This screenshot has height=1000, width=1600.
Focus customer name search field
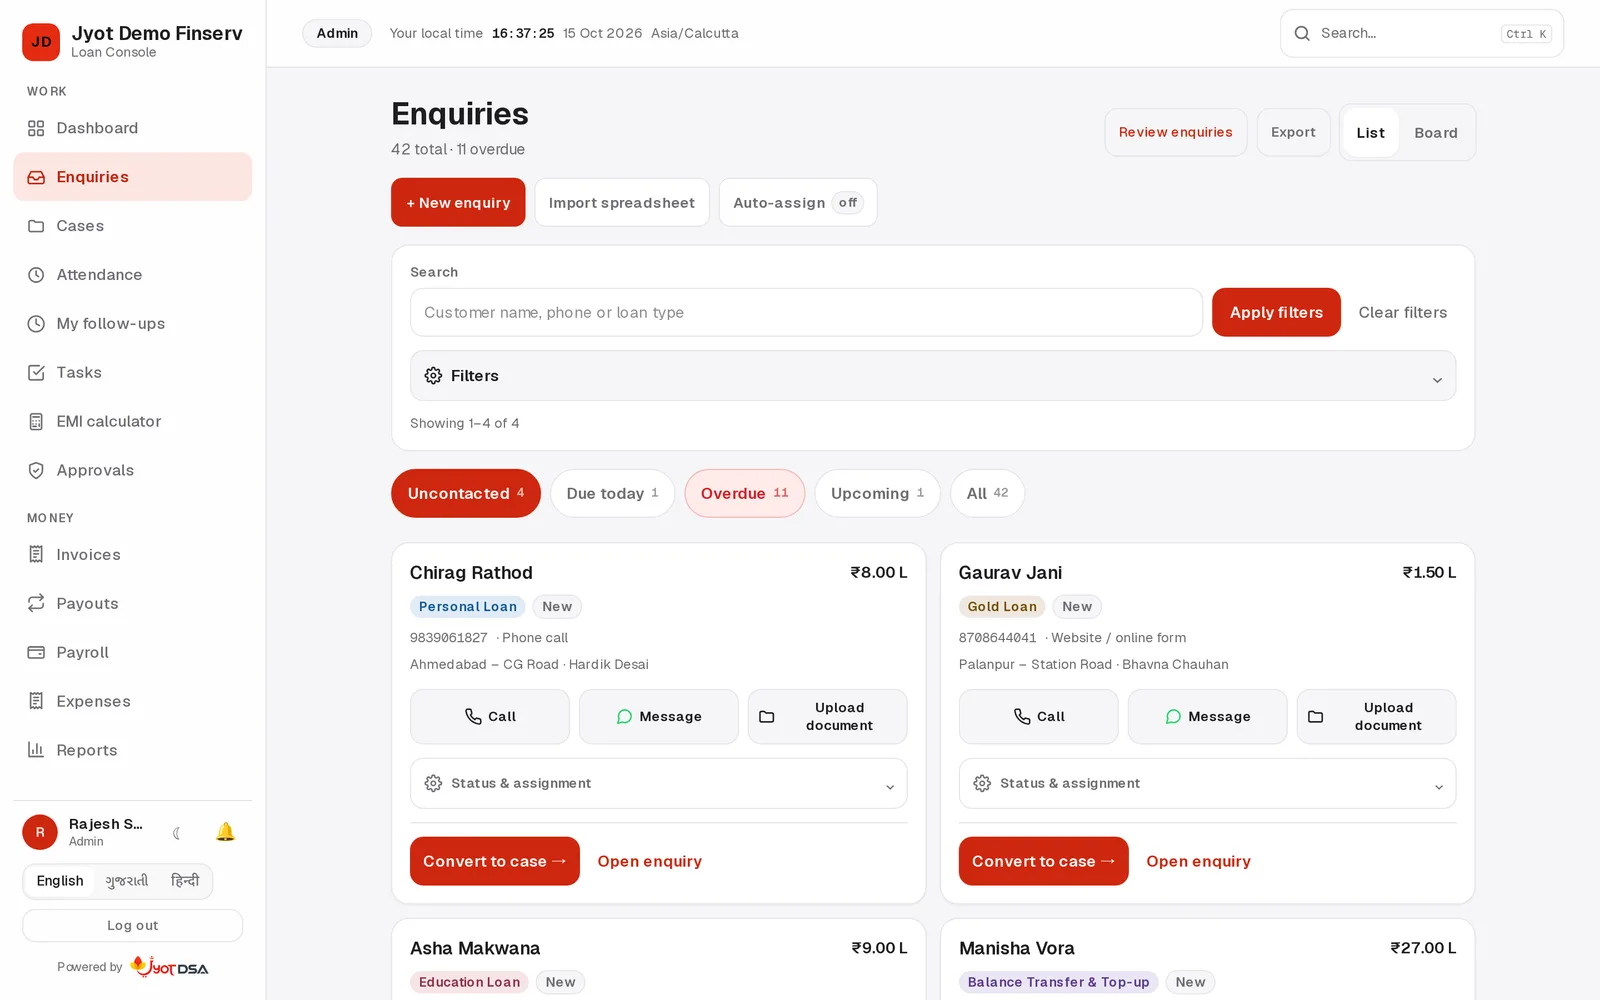coord(806,313)
